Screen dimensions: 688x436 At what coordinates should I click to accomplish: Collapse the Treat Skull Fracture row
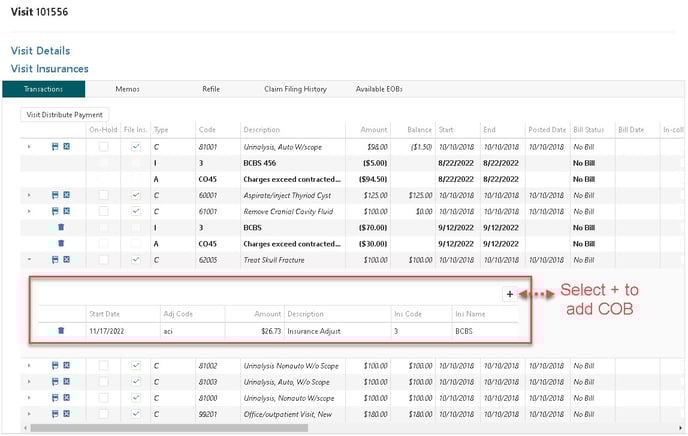(29, 259)
